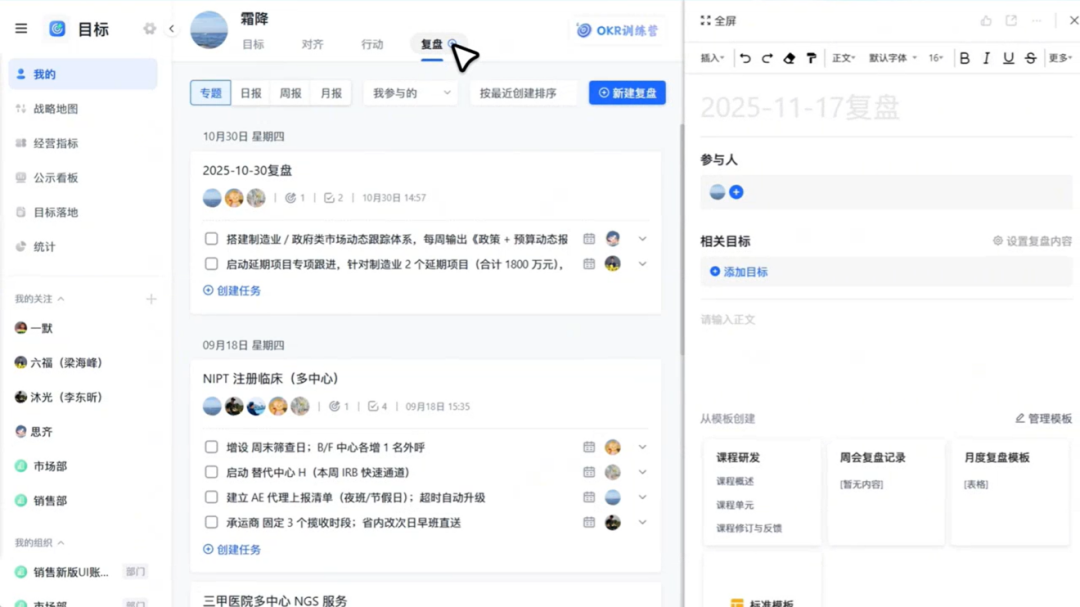Click the undo icon in editor toolbar
Image resolution: width=1080 pixels, height=607 pixels.
745,59
